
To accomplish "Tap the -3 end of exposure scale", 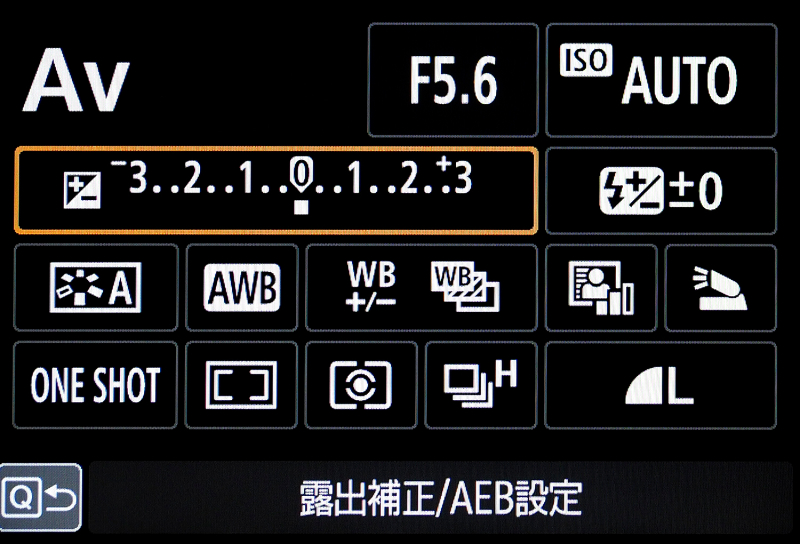I will (x=130, y=177).
